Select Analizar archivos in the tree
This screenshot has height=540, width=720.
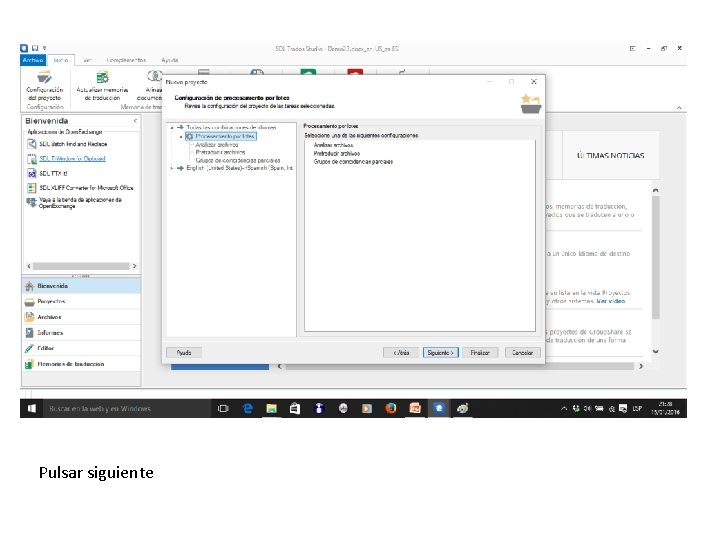217,145
